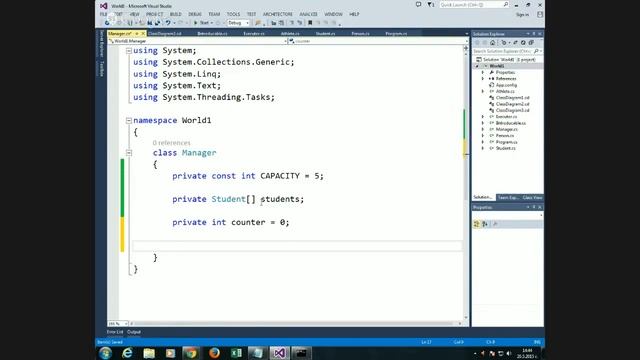This screenshot has height=360, width=640.
Task: Close the Manager.cs tab
Action: (x=143, y=33)
